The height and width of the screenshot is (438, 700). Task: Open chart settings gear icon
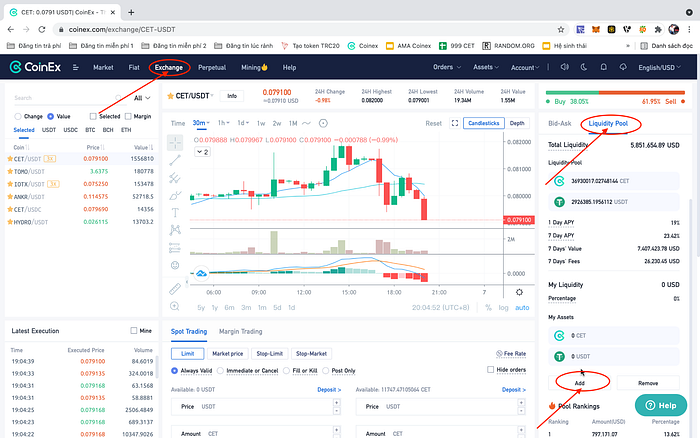click(x=519, y=292)
